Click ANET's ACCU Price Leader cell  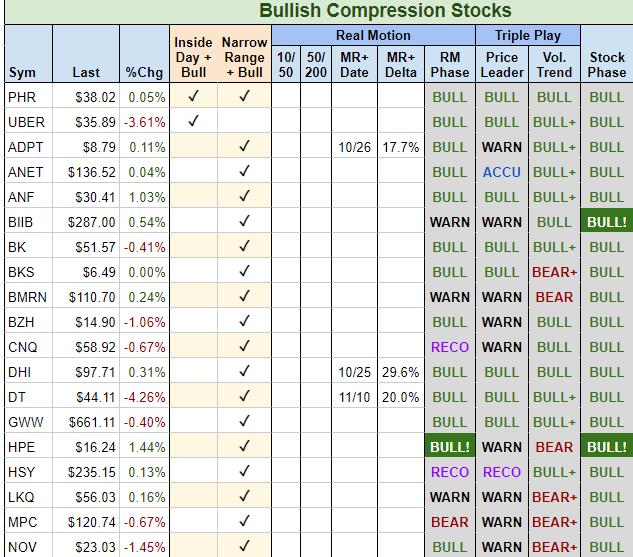pos(501,172)
